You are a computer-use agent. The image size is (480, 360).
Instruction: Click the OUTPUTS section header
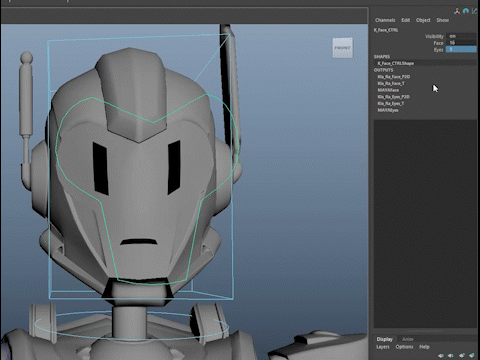click(383, 70)
